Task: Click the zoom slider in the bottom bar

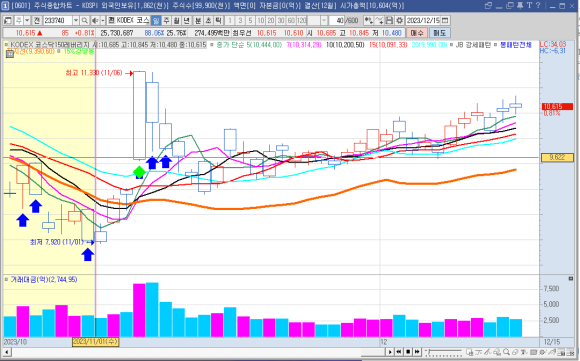Action: (x=444, y=352)
